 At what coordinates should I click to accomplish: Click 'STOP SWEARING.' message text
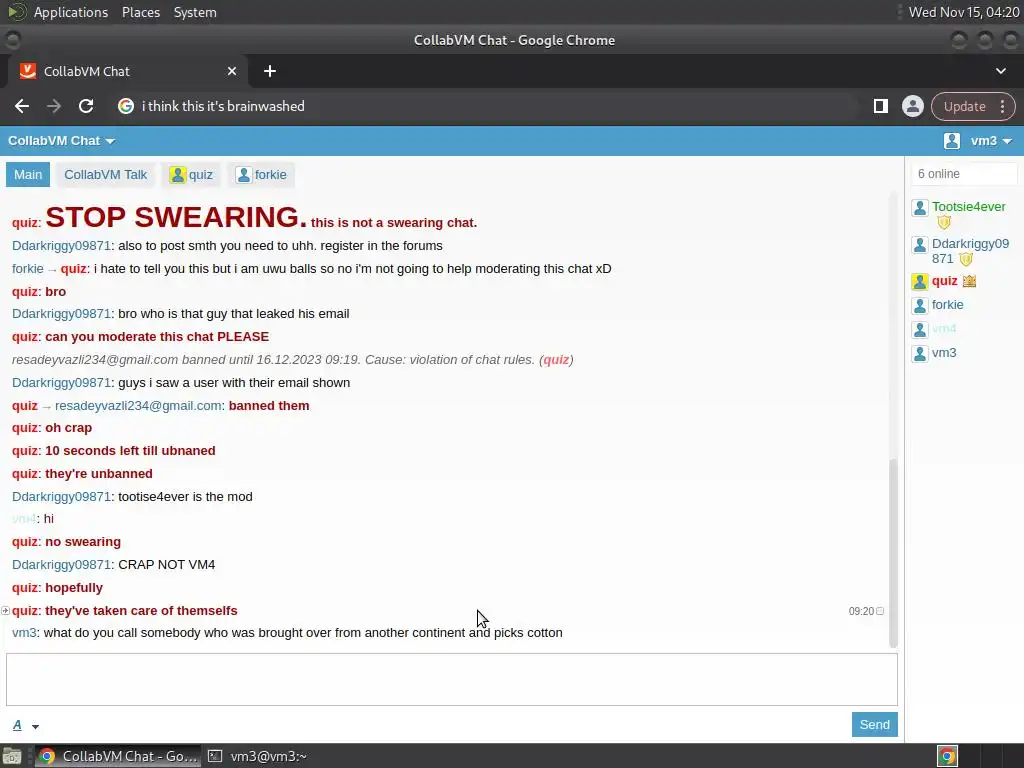(176, 217)
